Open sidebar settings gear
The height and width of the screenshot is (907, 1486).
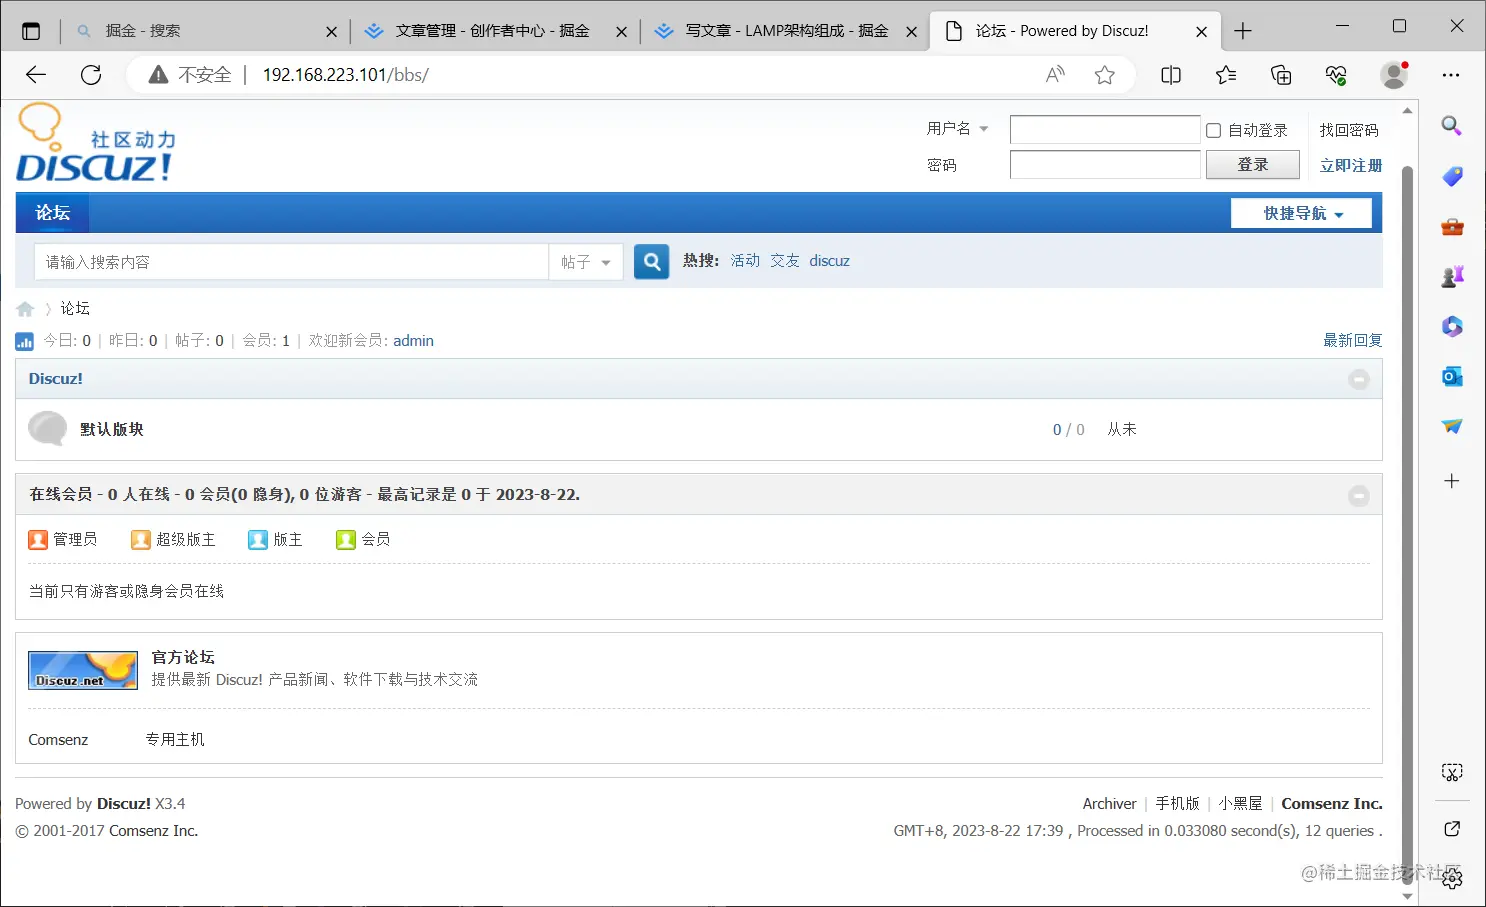(x=1452, y=879)
